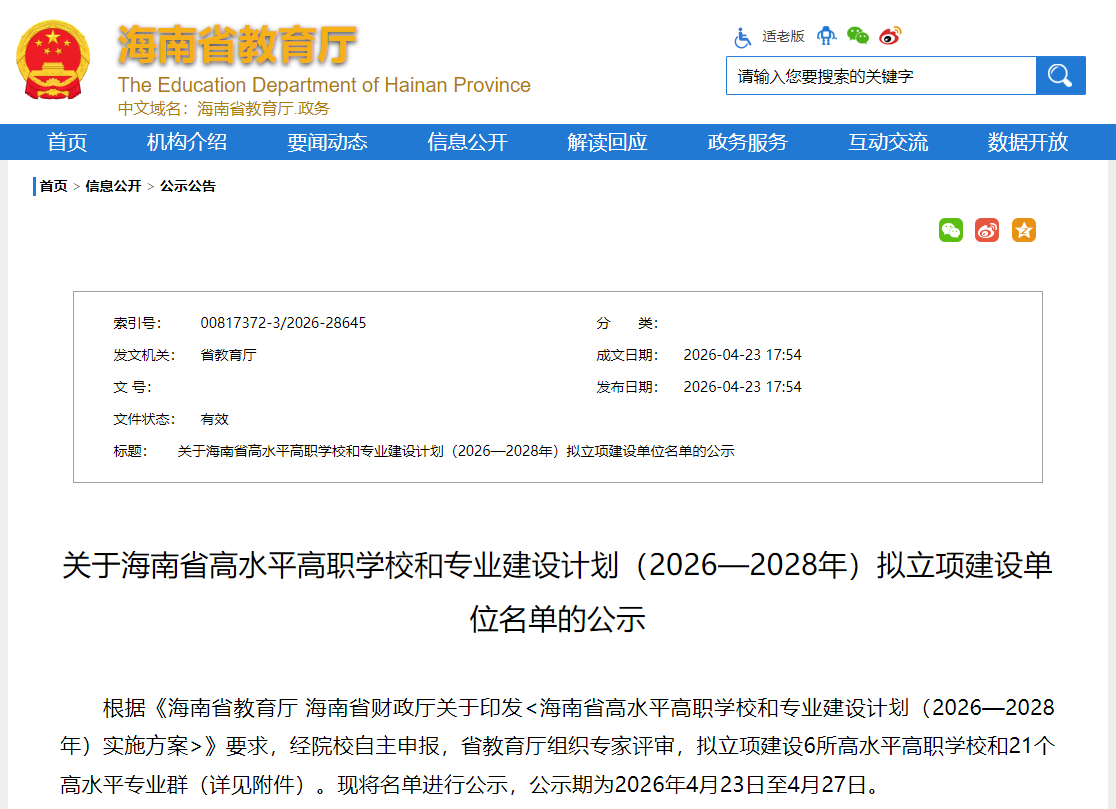Click the Weibo icon in the header

[x=889, y=35]
